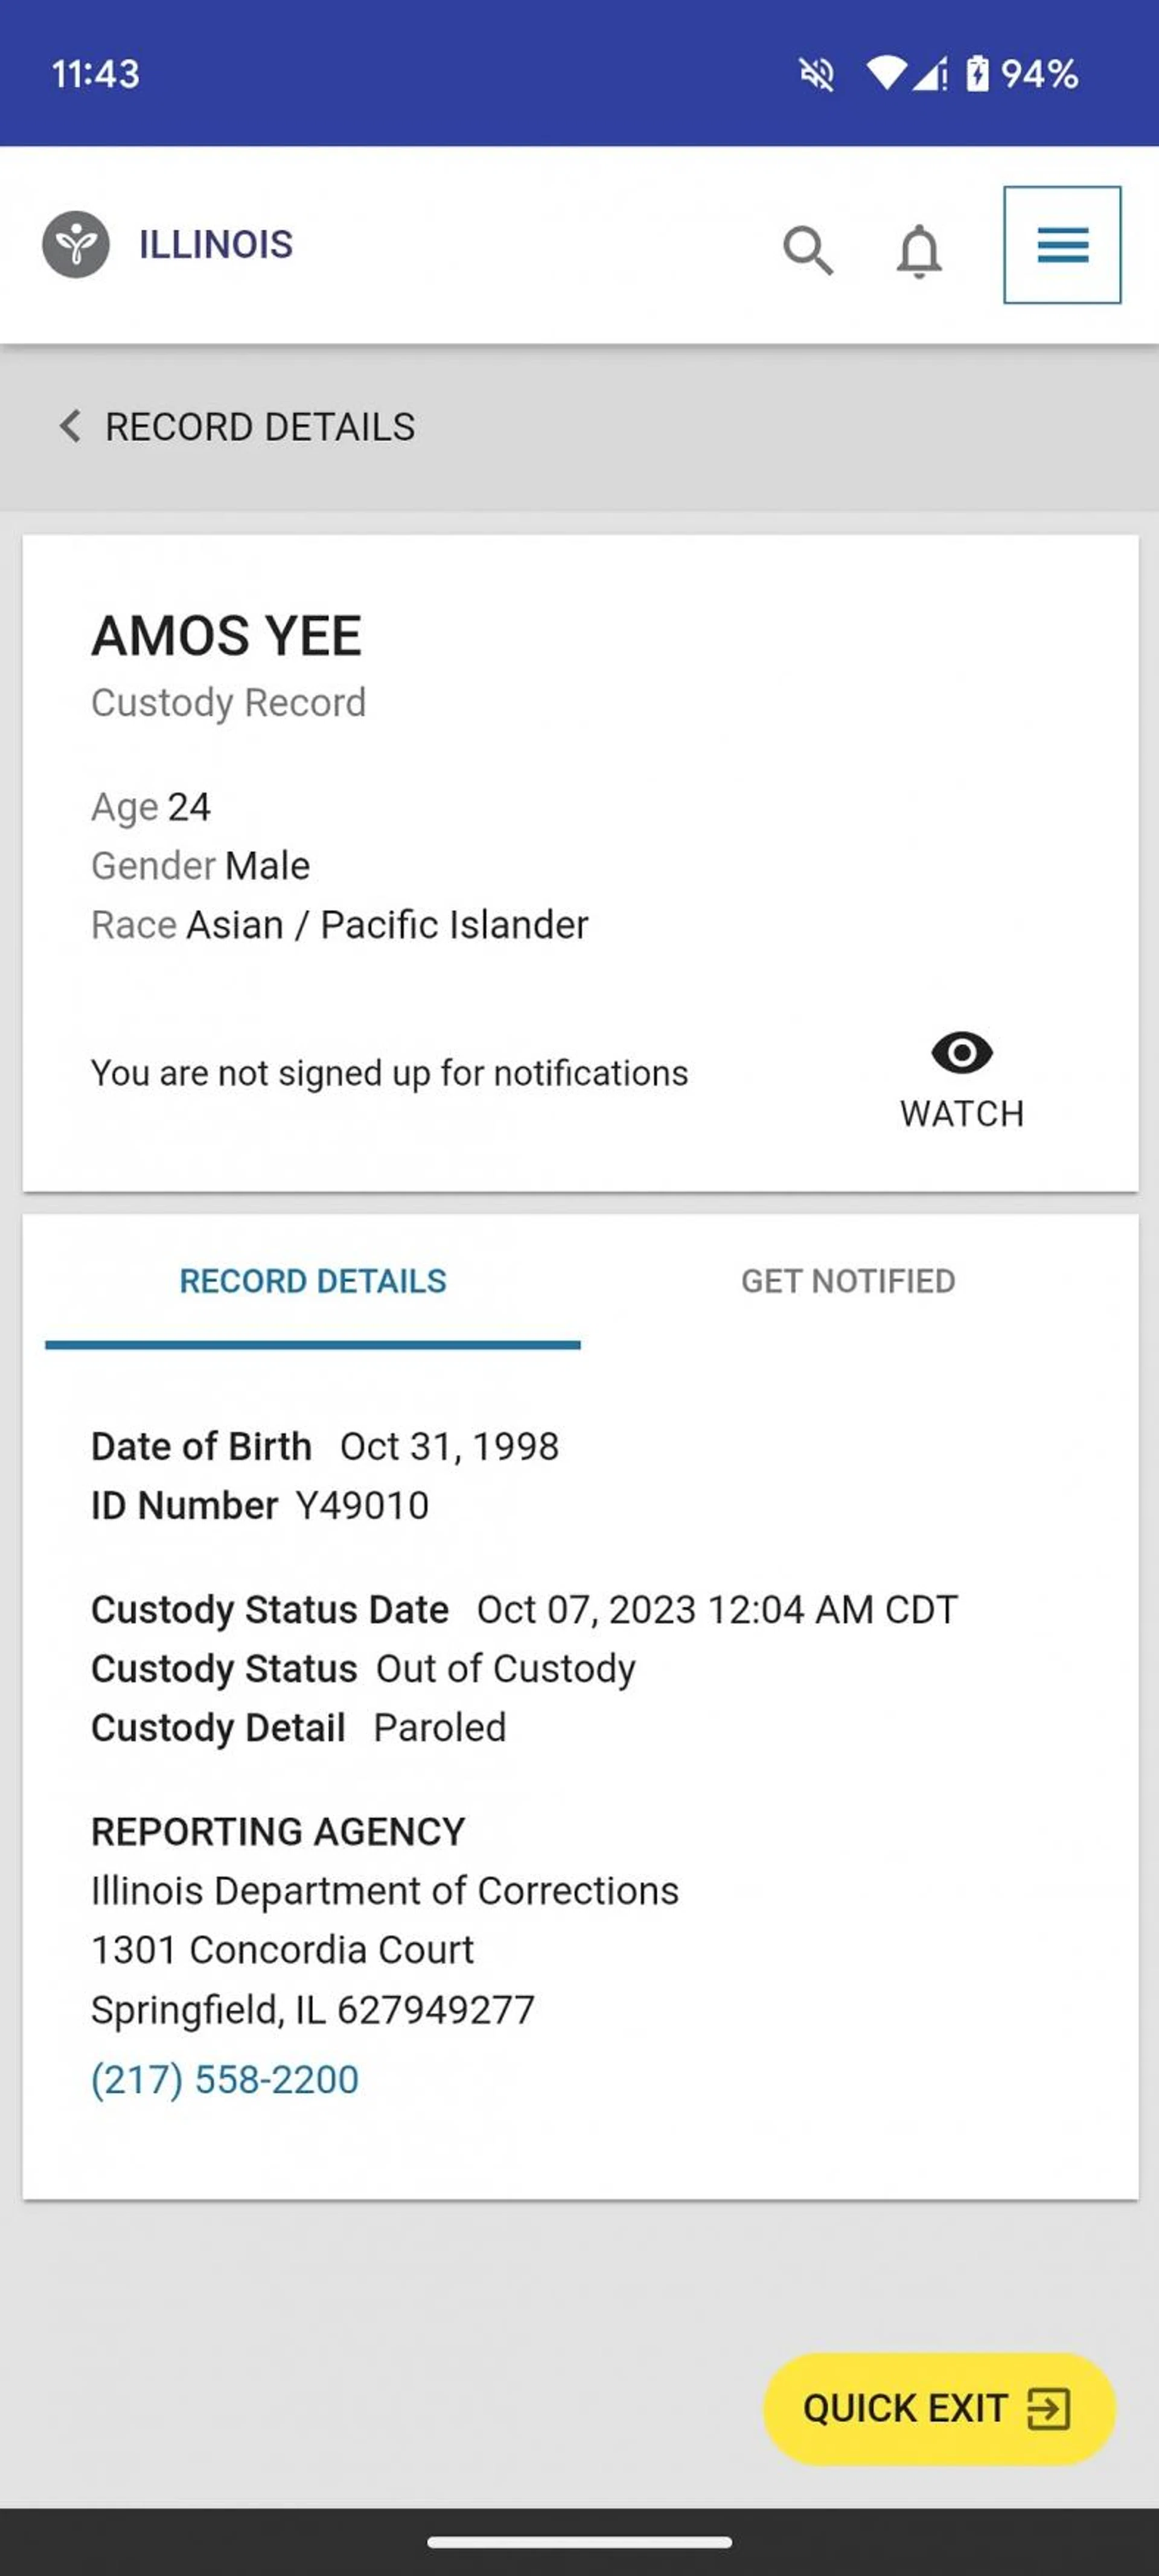Tap the Illinois leaf logo
The image size is (1159, 2576).
click(x=76, y=244)
